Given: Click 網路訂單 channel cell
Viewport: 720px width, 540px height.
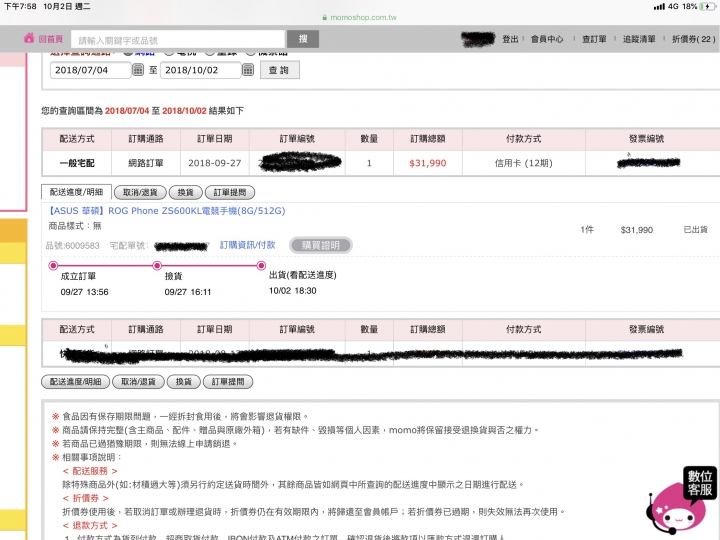Looking at the screenshot, I should click(x=146, y=163).
